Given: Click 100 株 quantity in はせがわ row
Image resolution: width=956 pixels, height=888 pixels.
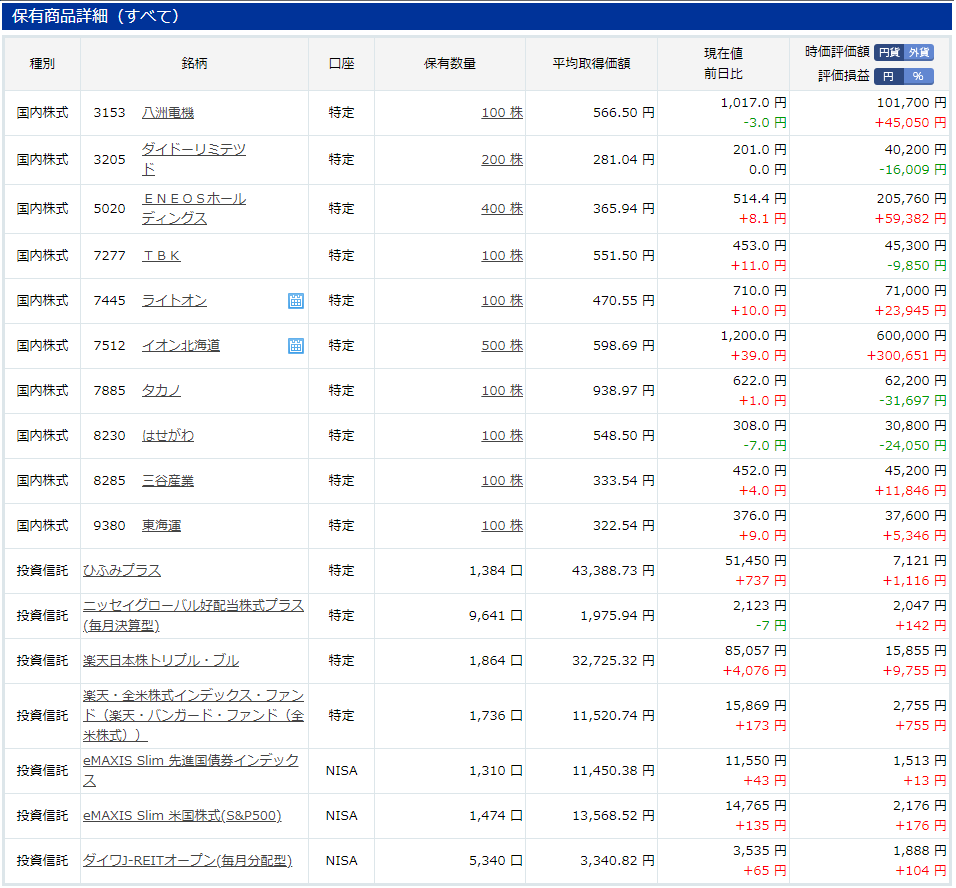Looking at the screenshot, I should click(x=502, y=435).
